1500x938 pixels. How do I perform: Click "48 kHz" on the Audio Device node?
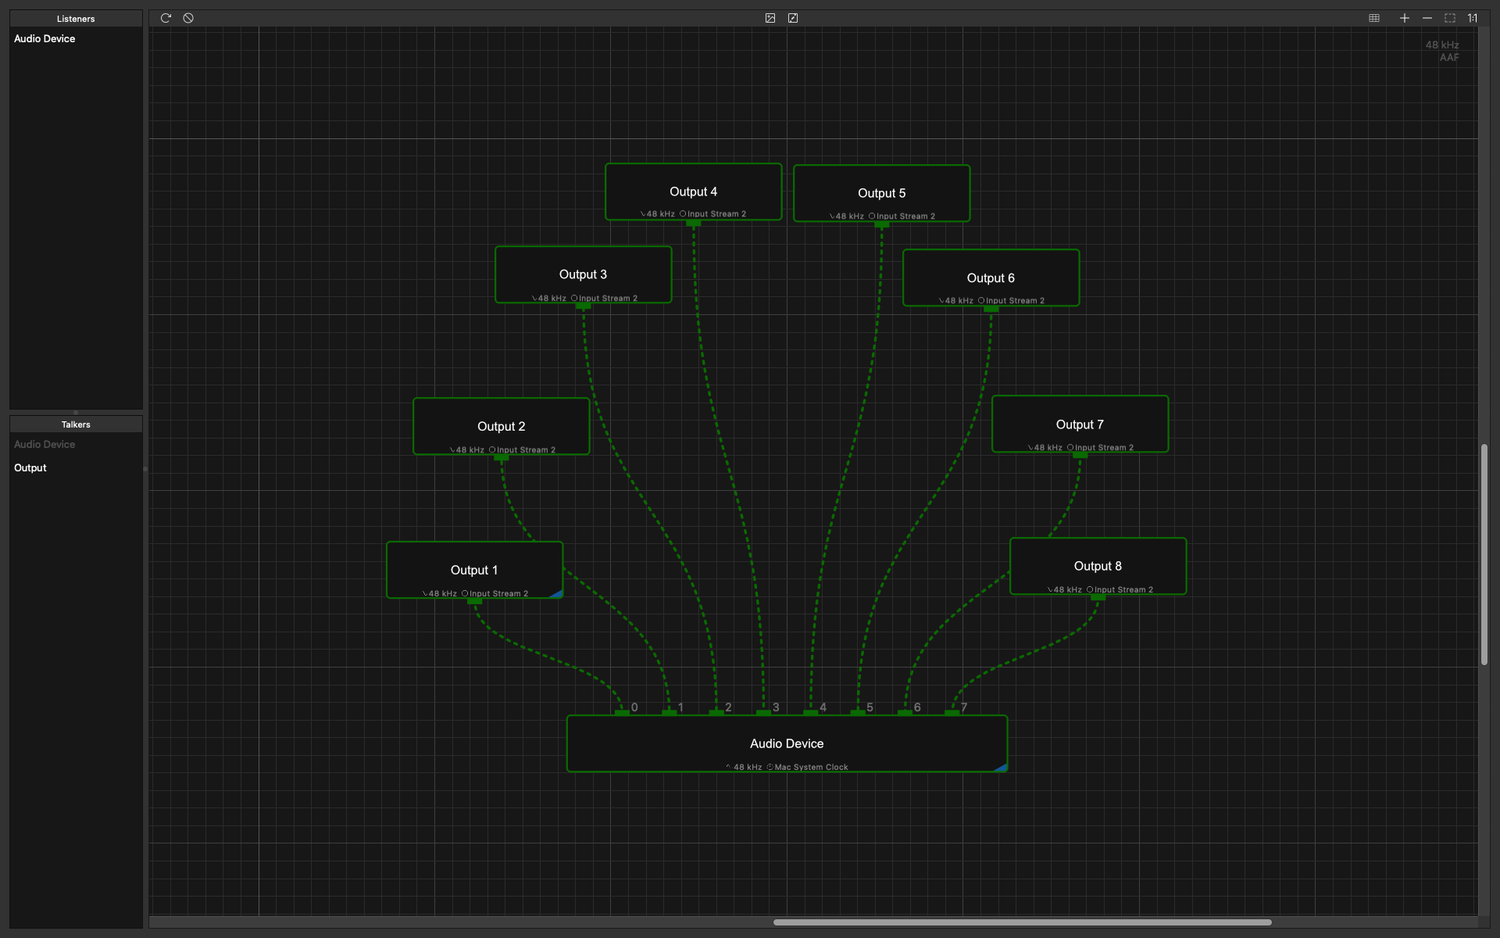pos(748,768)
